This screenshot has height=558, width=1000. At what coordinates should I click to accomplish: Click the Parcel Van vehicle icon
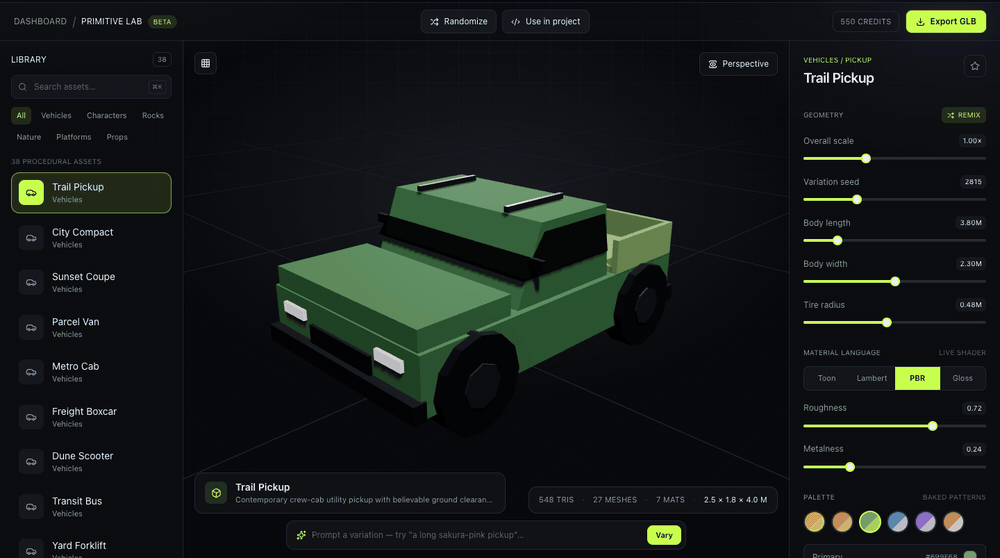coord(31,328)
